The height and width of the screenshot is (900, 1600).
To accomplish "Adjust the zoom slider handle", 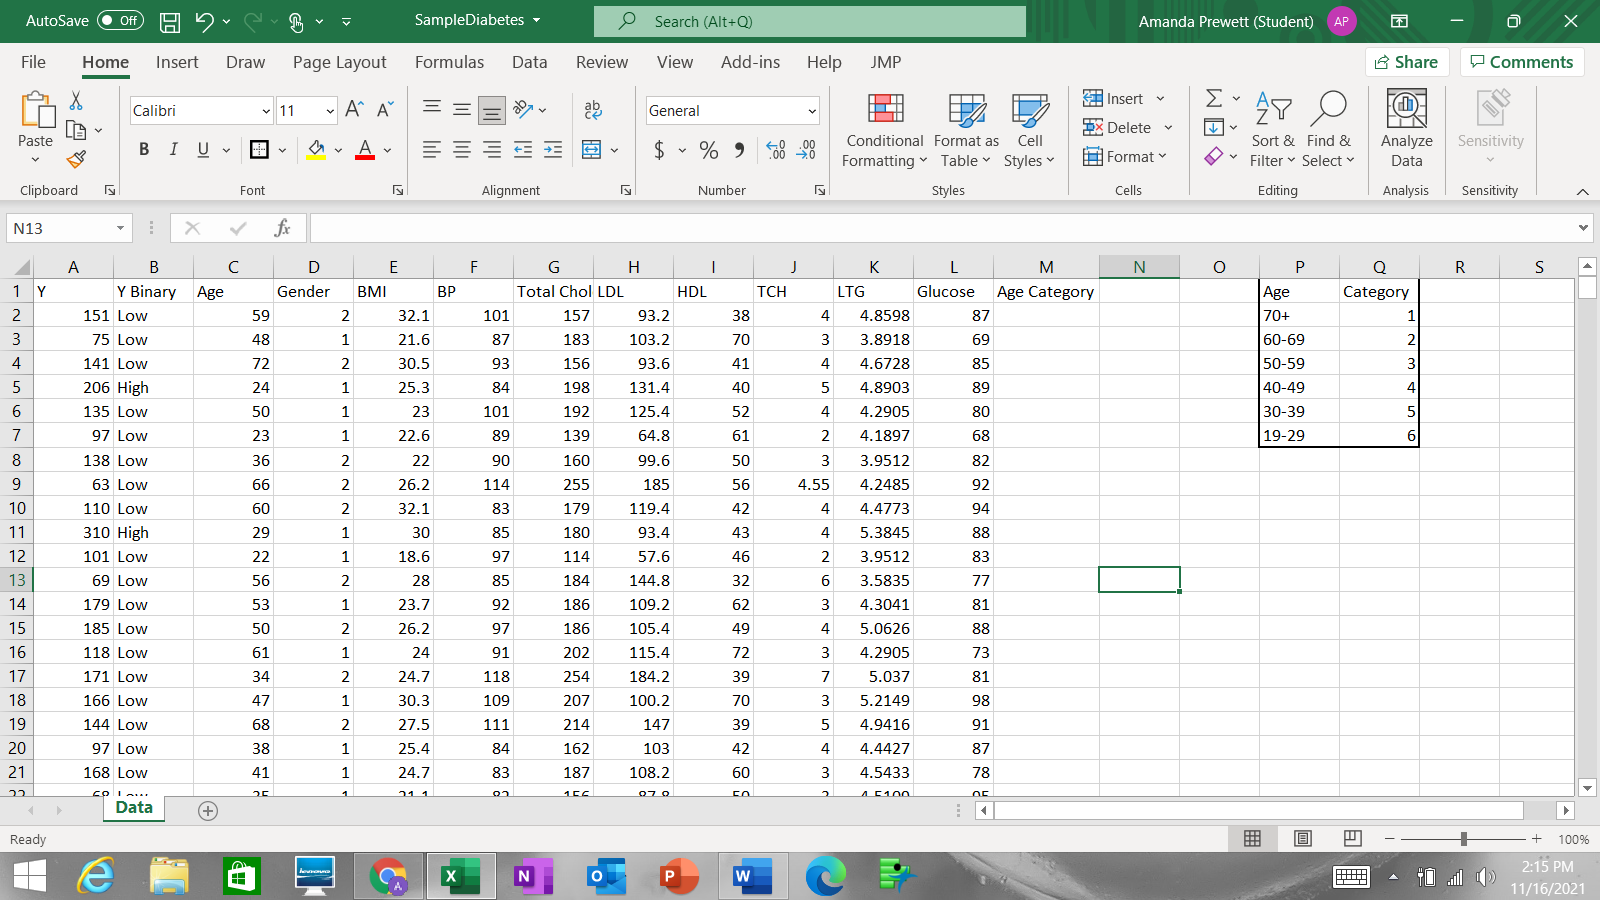I will pyautogui.click(x=1464, y=839).
